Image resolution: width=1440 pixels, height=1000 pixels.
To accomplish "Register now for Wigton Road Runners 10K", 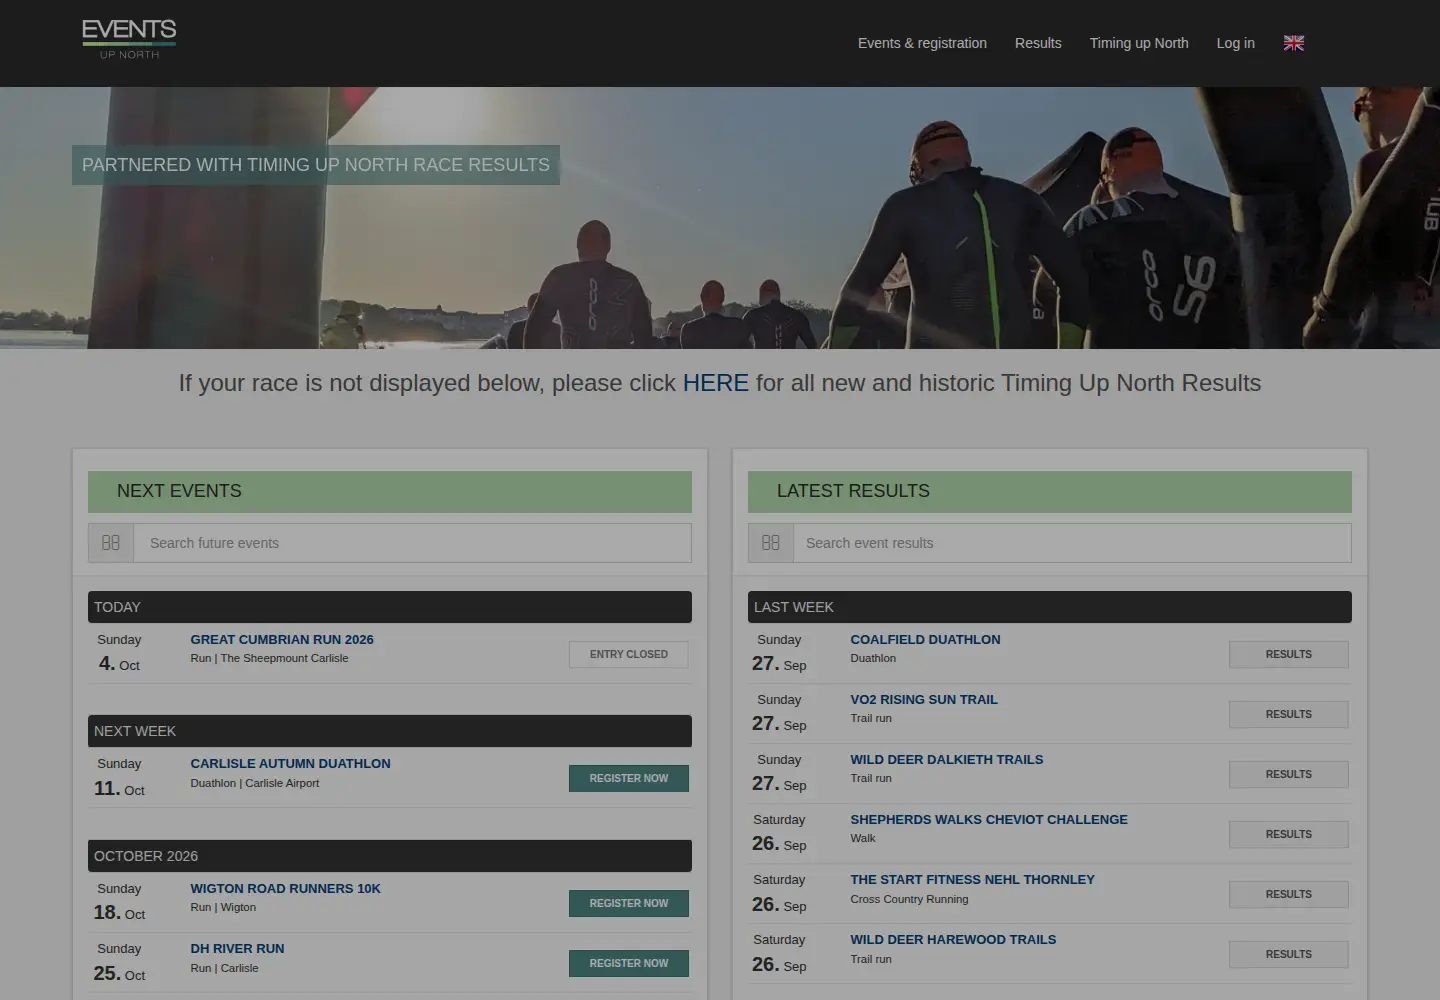I will (x=629, y=903).
